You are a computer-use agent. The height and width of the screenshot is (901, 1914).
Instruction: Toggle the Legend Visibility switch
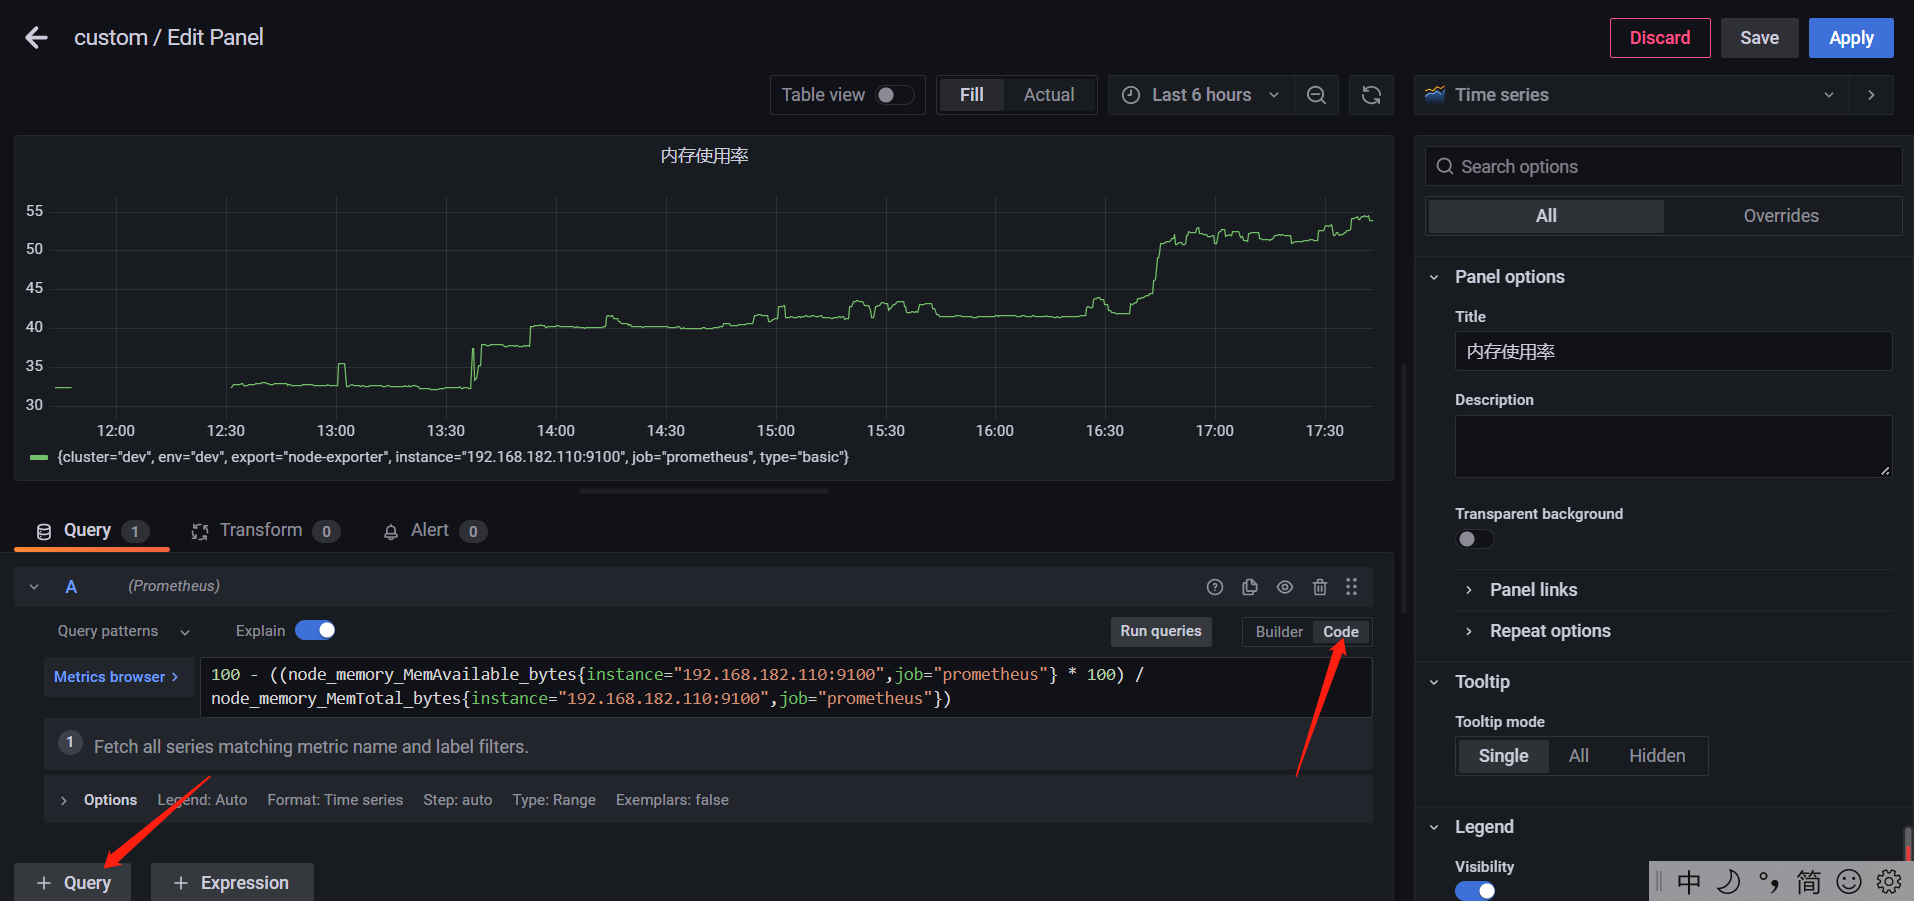[x=1475, y=890]
